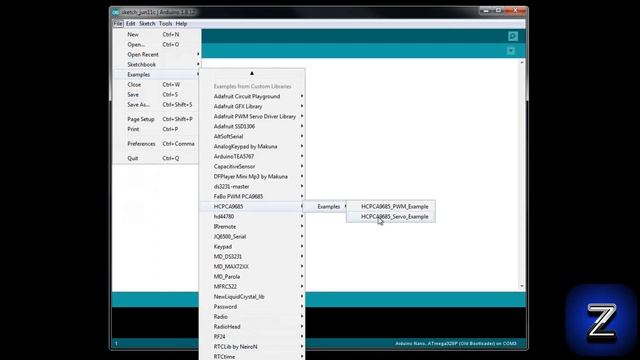Expand Adafruit GFX Library examples
Screen dimensions: 640x360
click(x=252, y=107)
